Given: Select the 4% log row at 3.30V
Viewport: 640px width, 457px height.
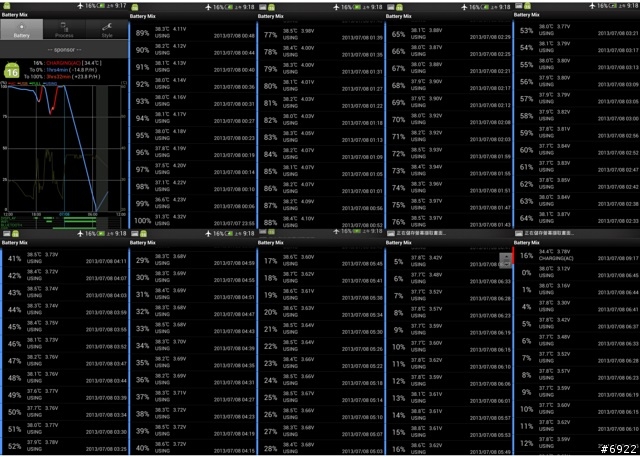Looking at the screenshot, I should click(577, 306).
